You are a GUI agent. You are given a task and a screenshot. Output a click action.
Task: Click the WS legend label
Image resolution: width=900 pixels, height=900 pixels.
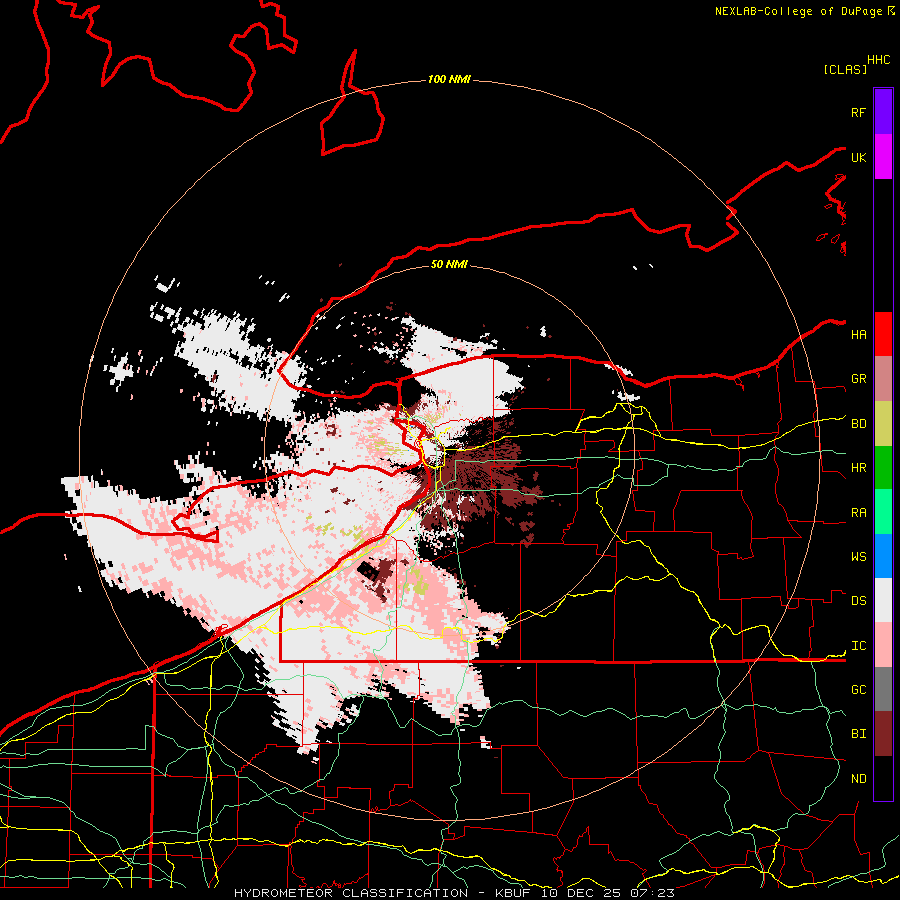(858, 556)
